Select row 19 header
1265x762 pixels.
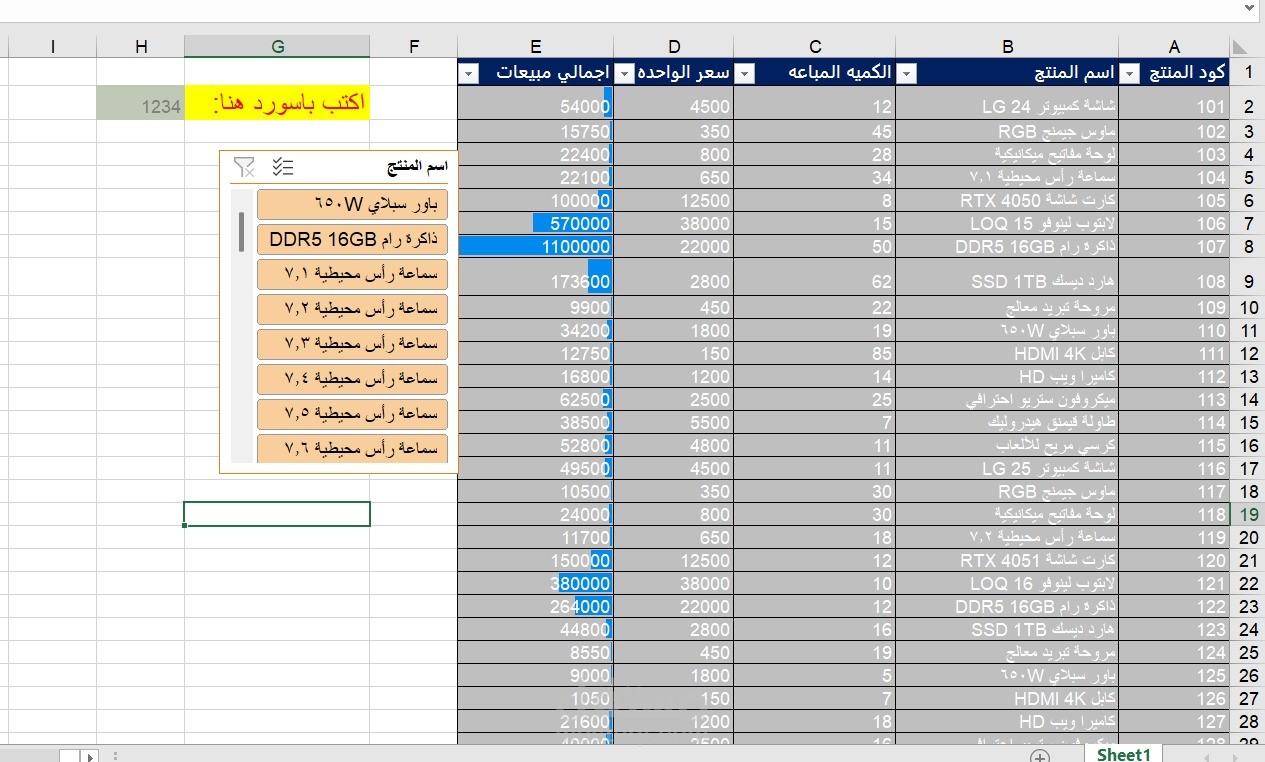(x=1248, y=514)
